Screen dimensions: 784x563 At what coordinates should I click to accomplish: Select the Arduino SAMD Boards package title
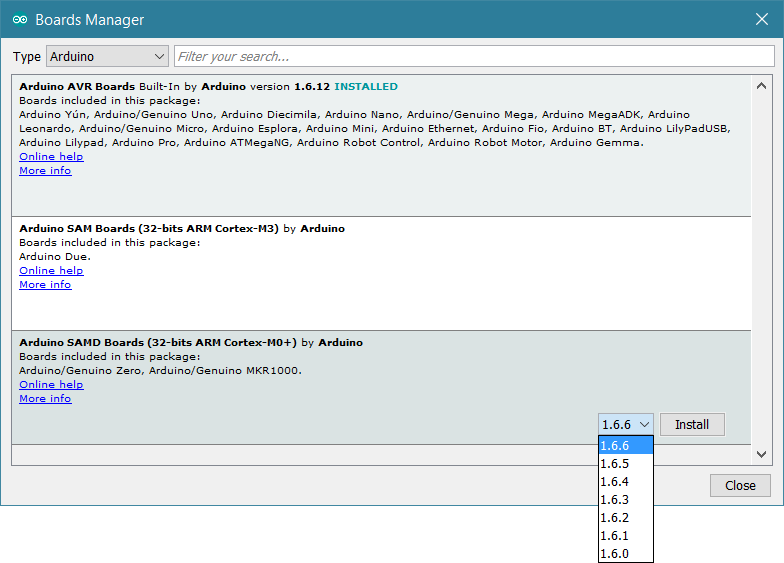point(158,342)
